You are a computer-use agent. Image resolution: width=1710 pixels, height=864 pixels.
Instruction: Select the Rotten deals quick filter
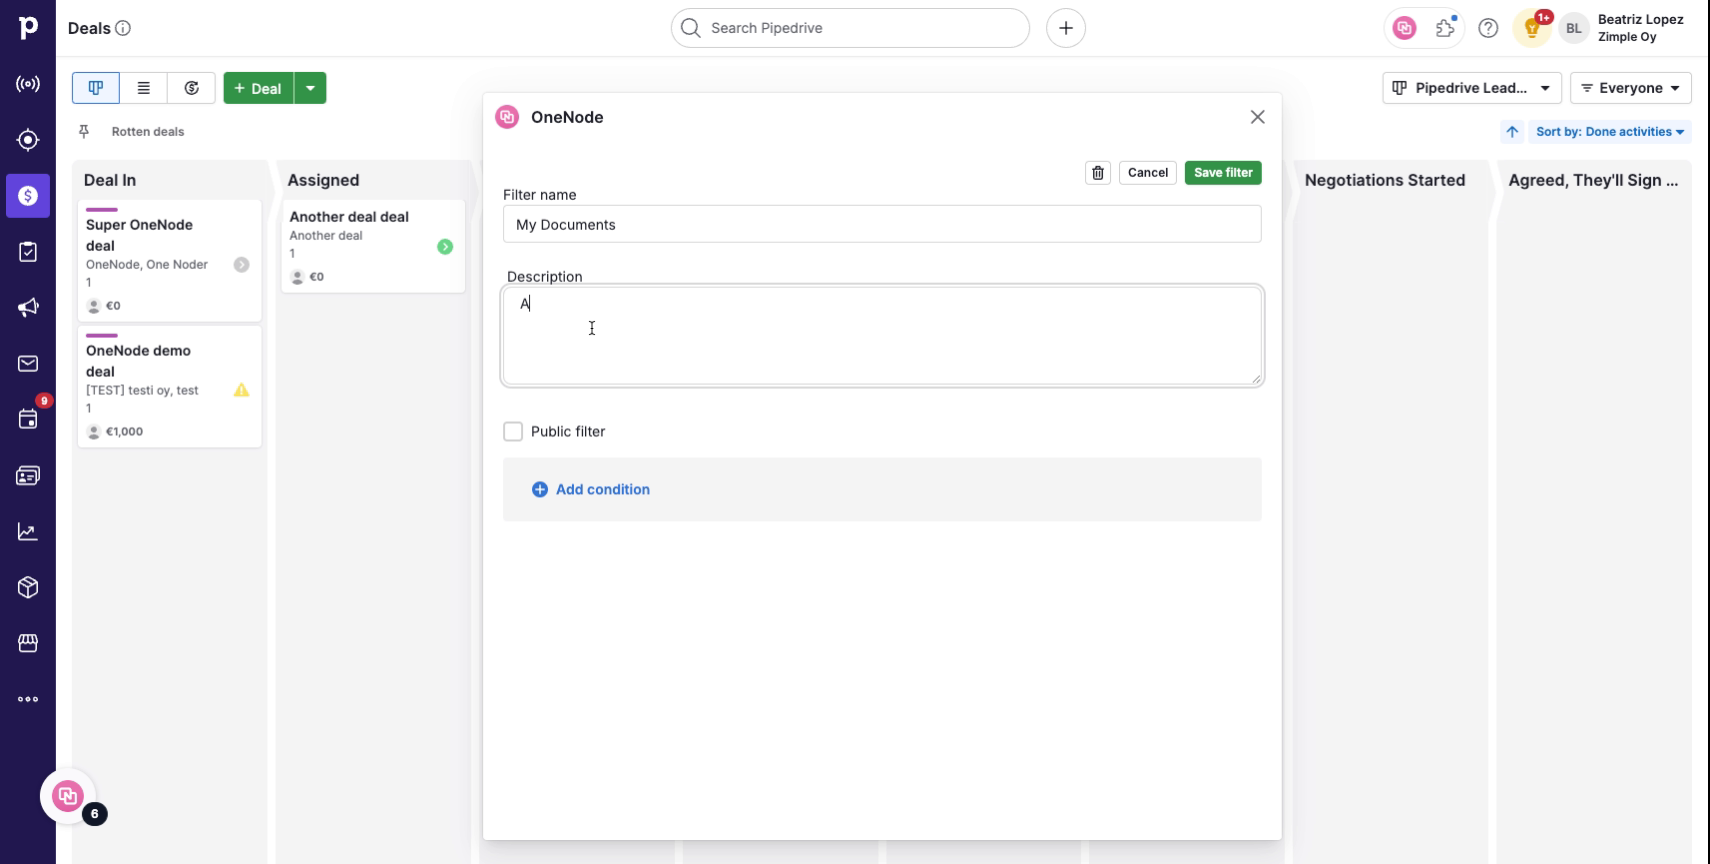(148, 132)
